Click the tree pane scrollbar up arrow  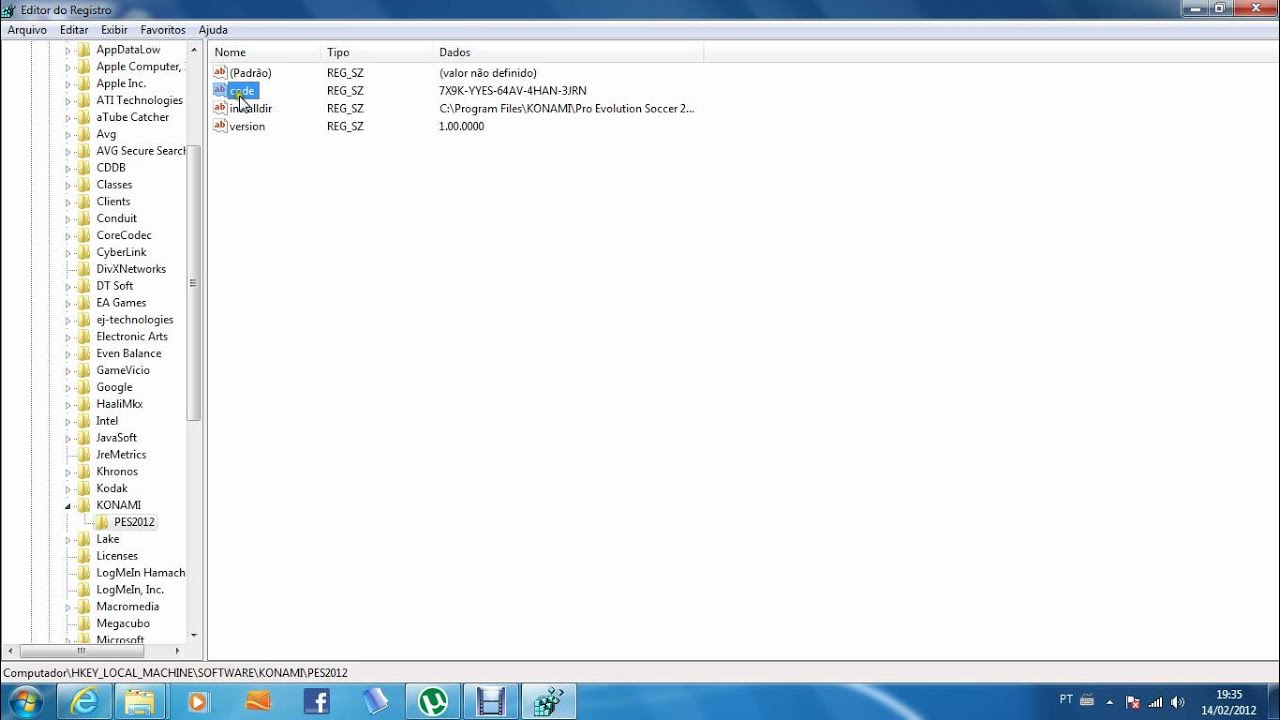(x=194, y=50)
